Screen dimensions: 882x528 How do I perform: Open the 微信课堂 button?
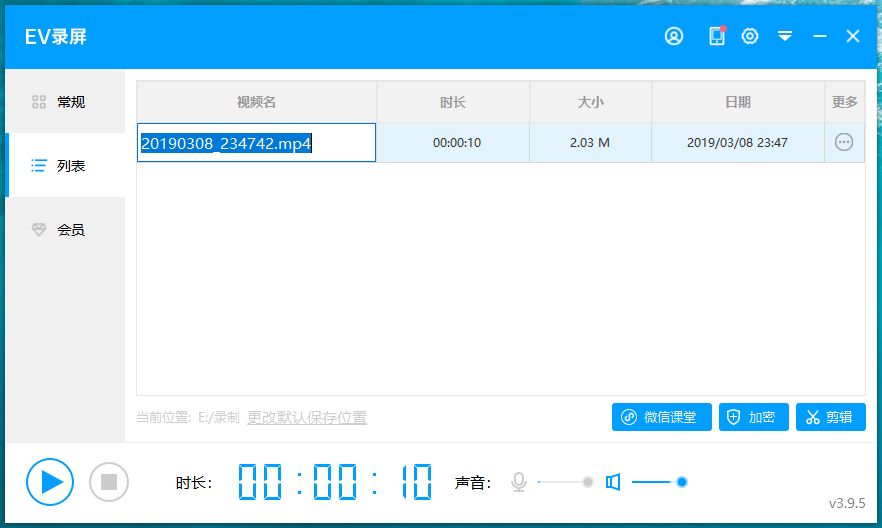[662, 417]
